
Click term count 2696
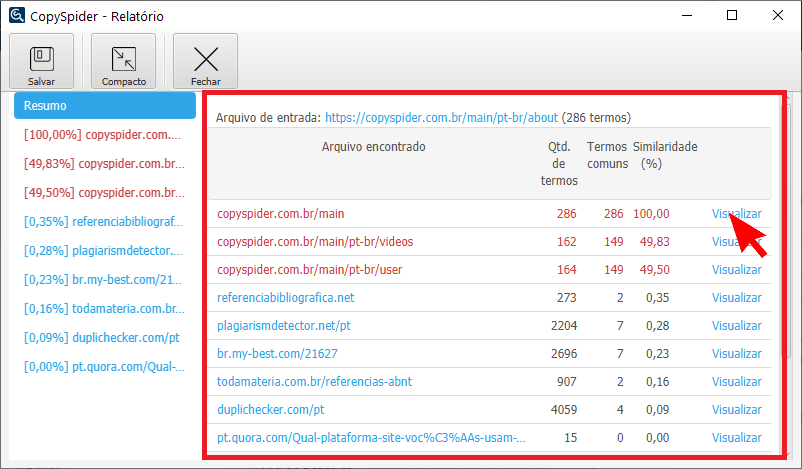pyautogui.click(x=564, y=353)
